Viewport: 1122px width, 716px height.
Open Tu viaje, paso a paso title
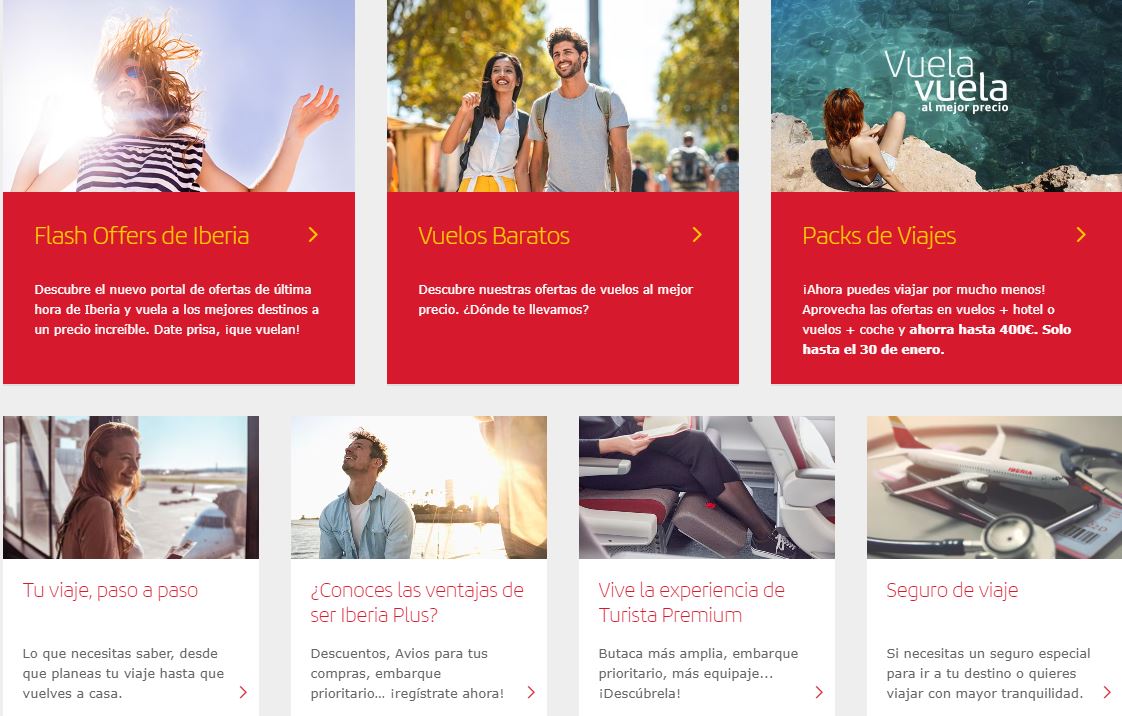pyautogui.click(x=110, y=590)
